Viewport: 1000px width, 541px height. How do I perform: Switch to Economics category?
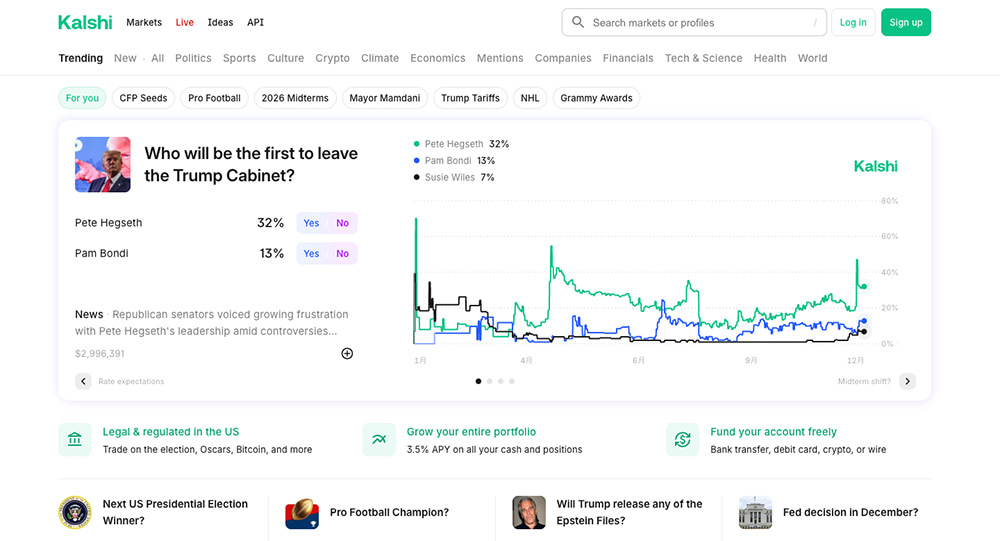(x=438, y=58)
